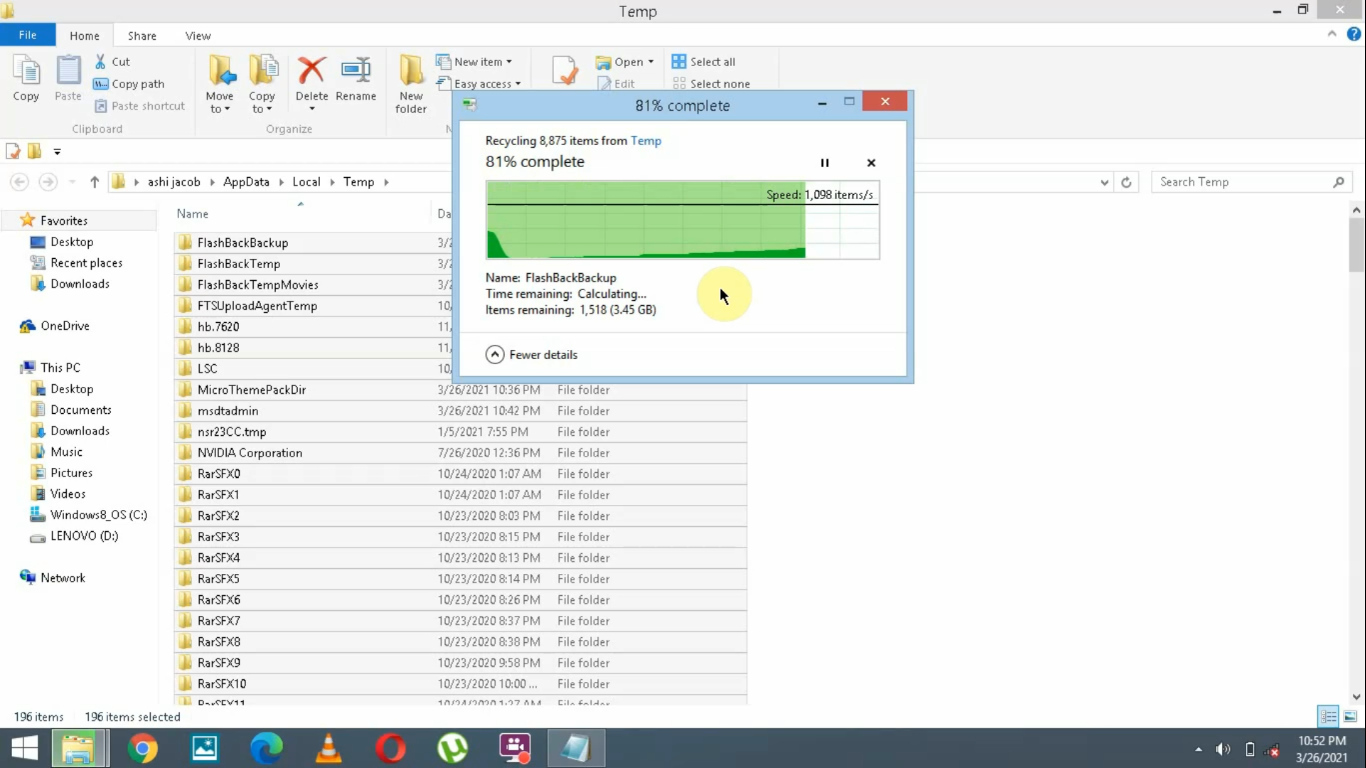Screen dimensions: 1366x768
Task: Click the Search Temp input field
Action: (1240, 181)
